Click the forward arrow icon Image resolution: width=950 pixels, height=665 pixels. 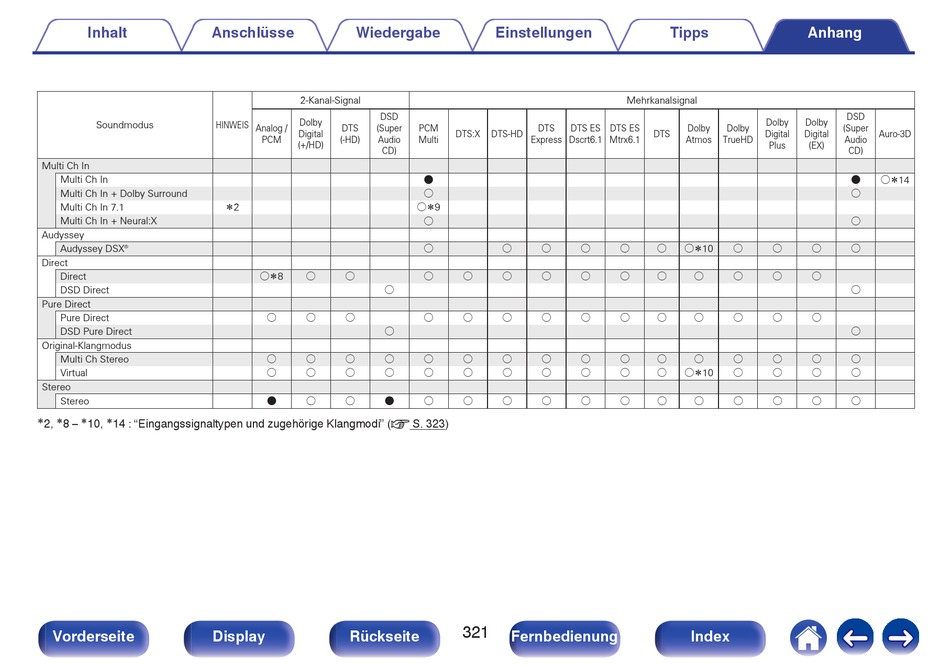click(900, 637)
